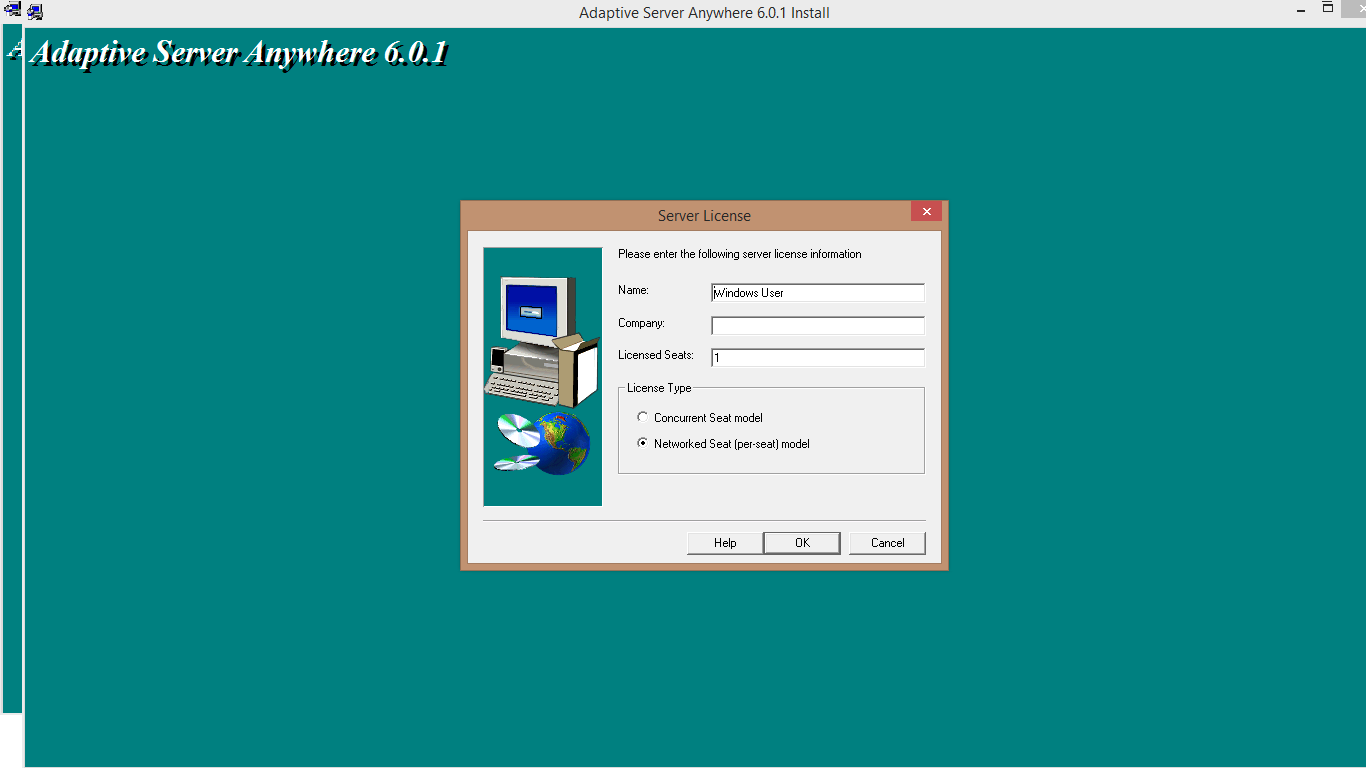Click the "Please enter the following server license information" text
Image resolution: width=1366 pixels, height=768 pixels.
click(x=740, y=254)
